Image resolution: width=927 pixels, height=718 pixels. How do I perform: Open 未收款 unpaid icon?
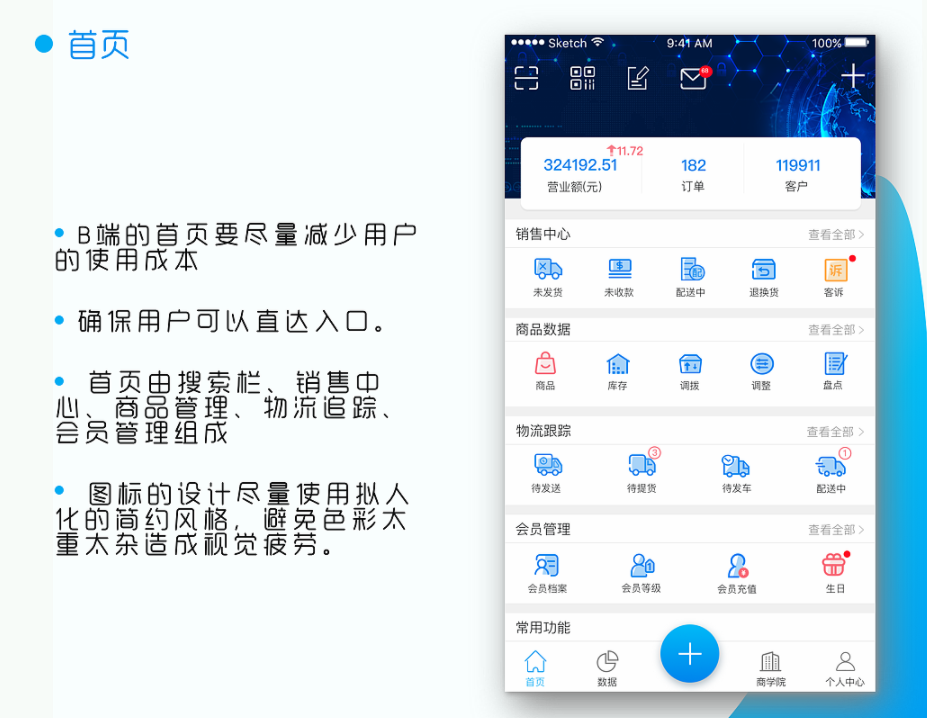620,270
